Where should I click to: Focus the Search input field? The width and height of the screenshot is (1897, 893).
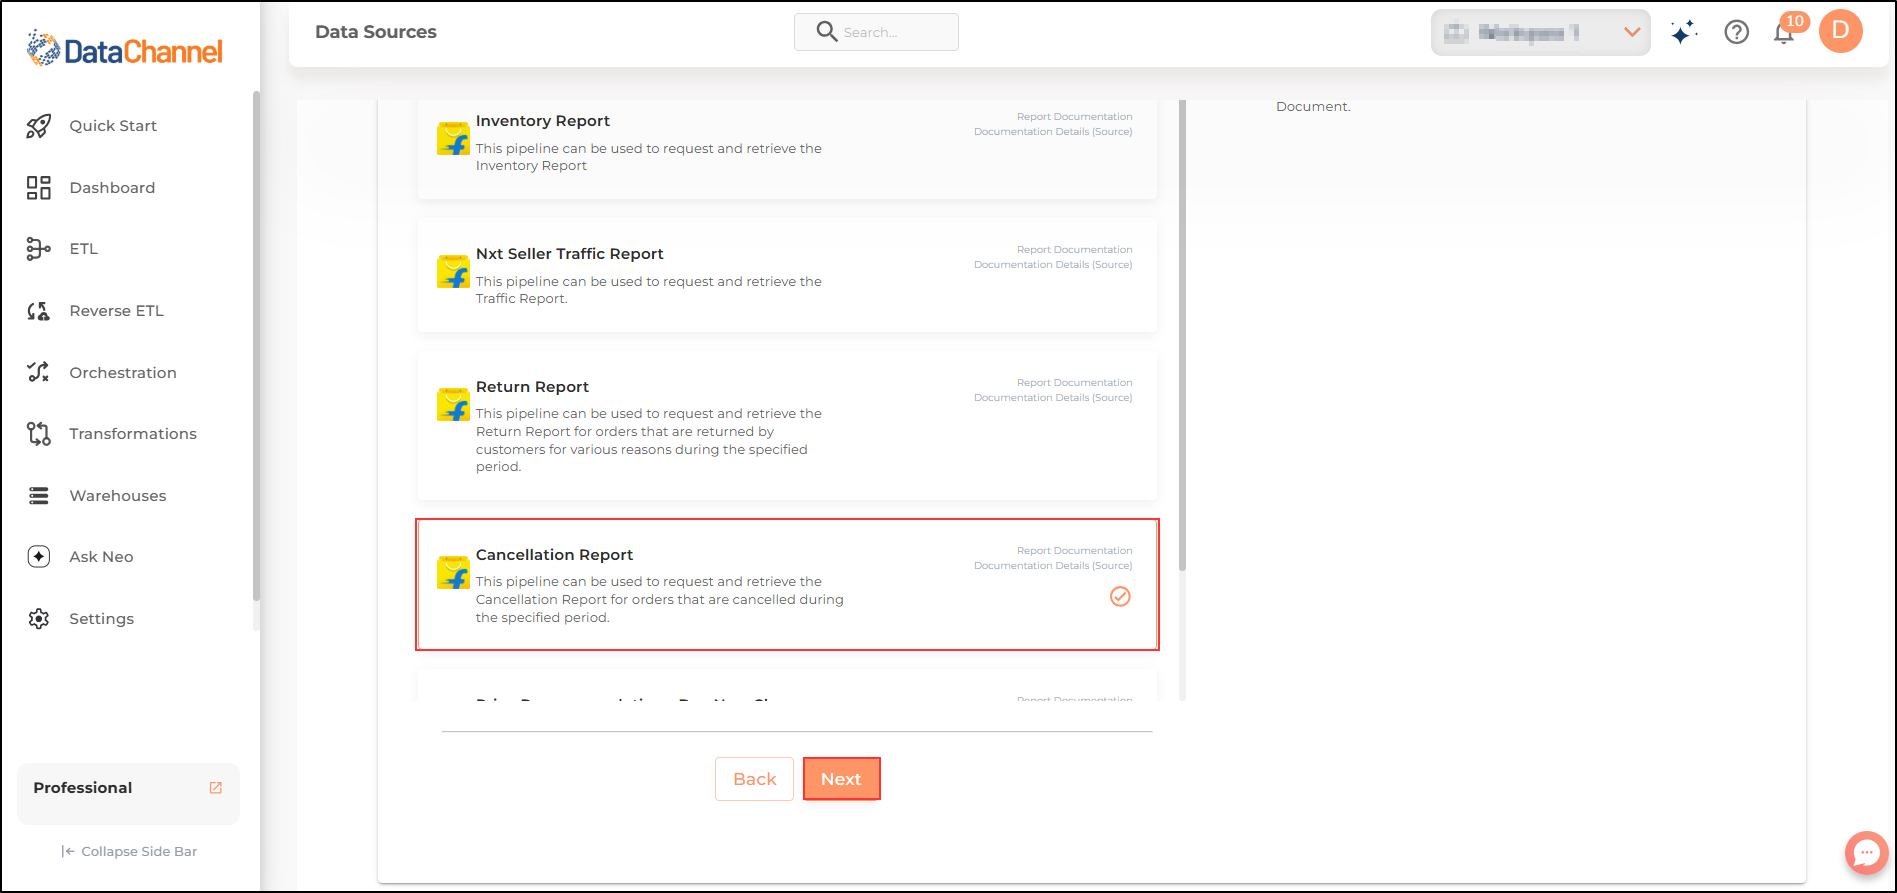pos(876,32)
